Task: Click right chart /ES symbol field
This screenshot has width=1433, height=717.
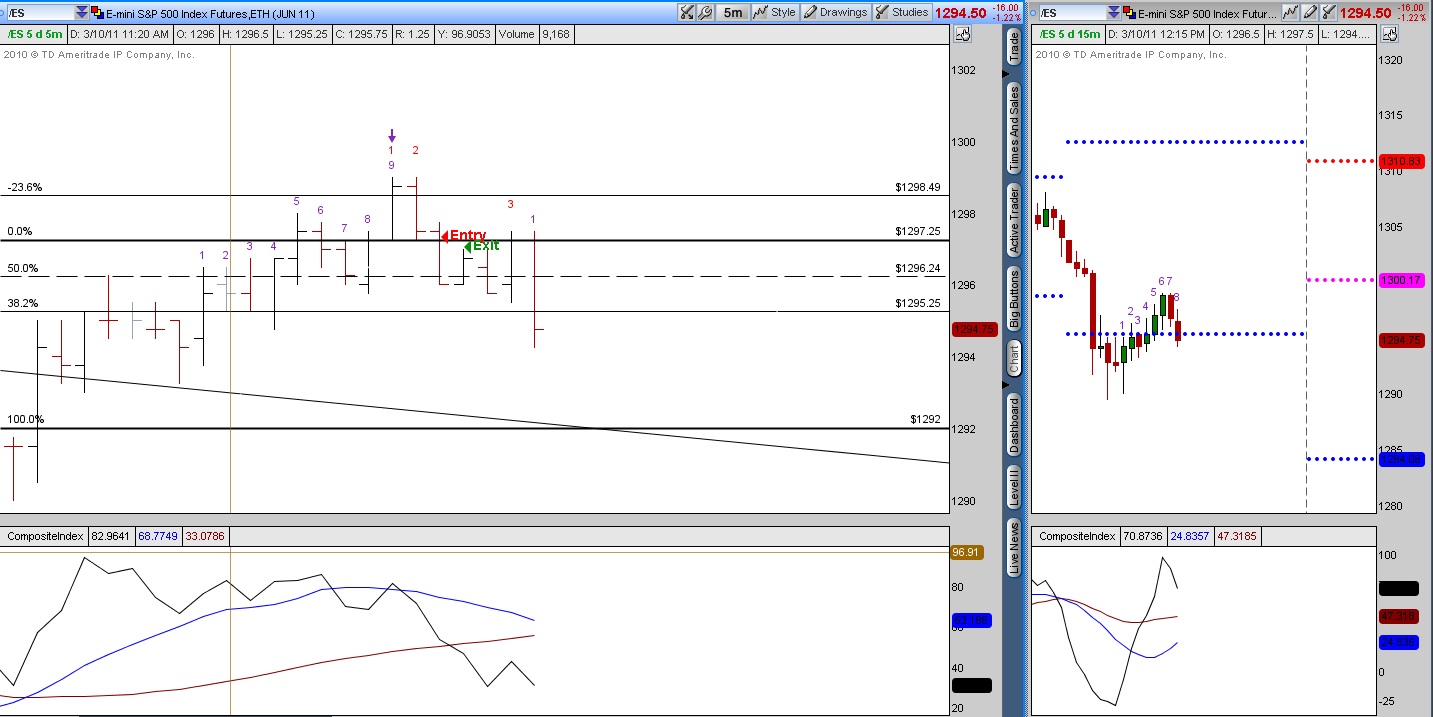Action: click(1071, 12)
